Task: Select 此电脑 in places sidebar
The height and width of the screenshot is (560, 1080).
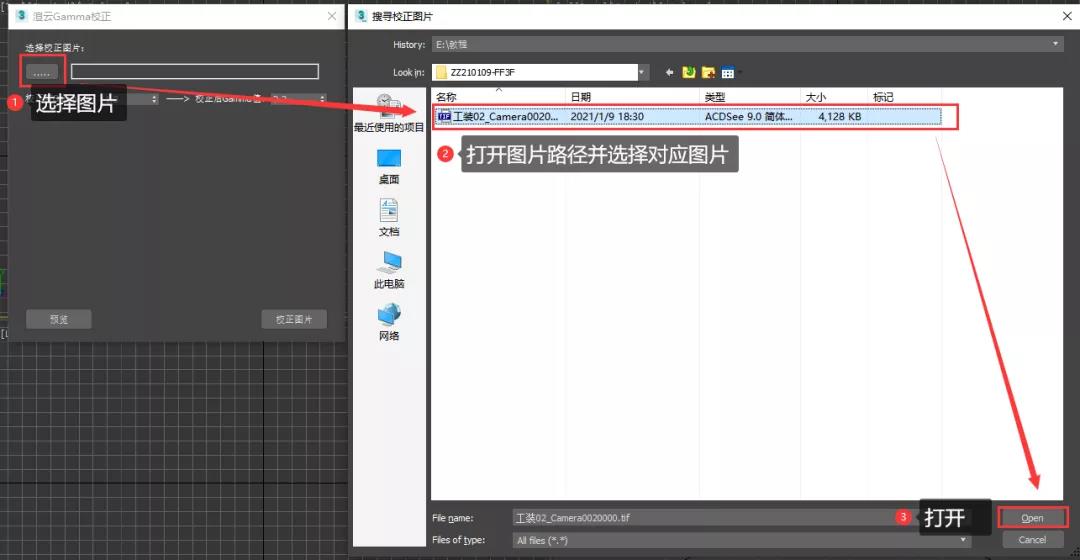Action: (x=389, y=269)
